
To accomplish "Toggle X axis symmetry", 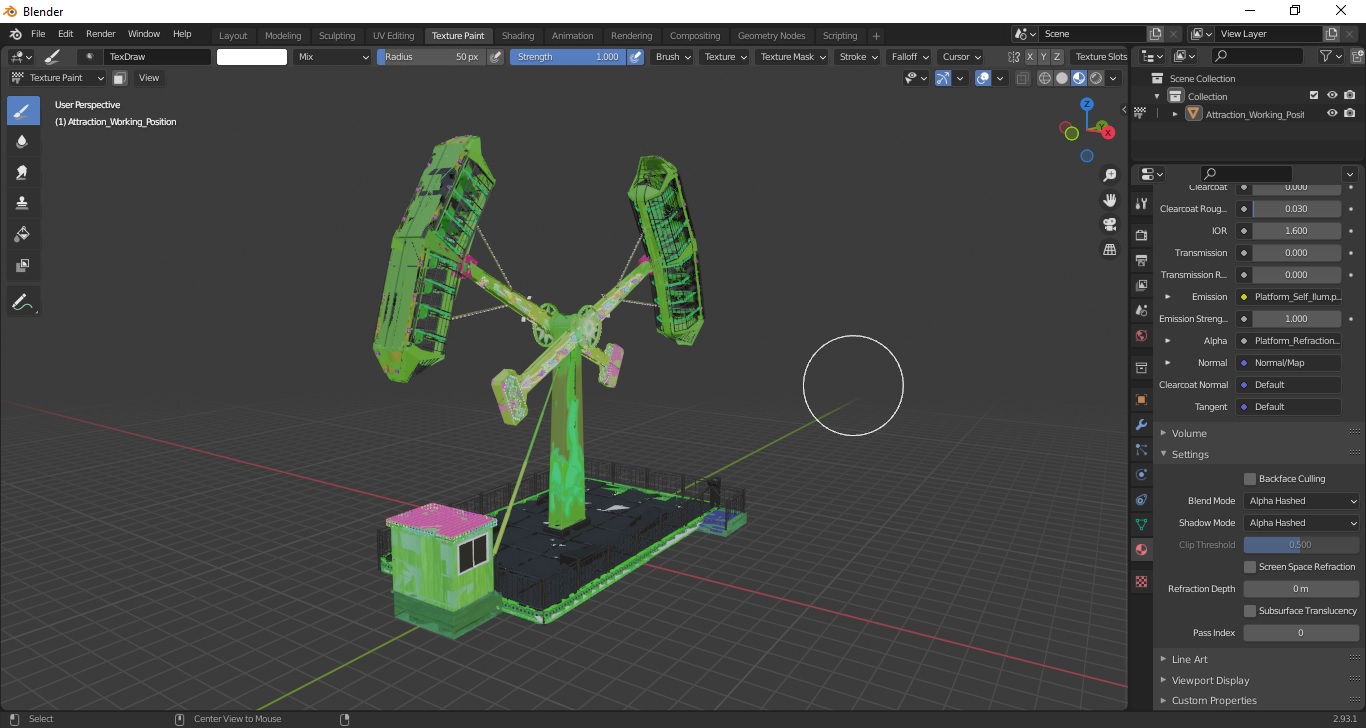I will point(1030,57).
